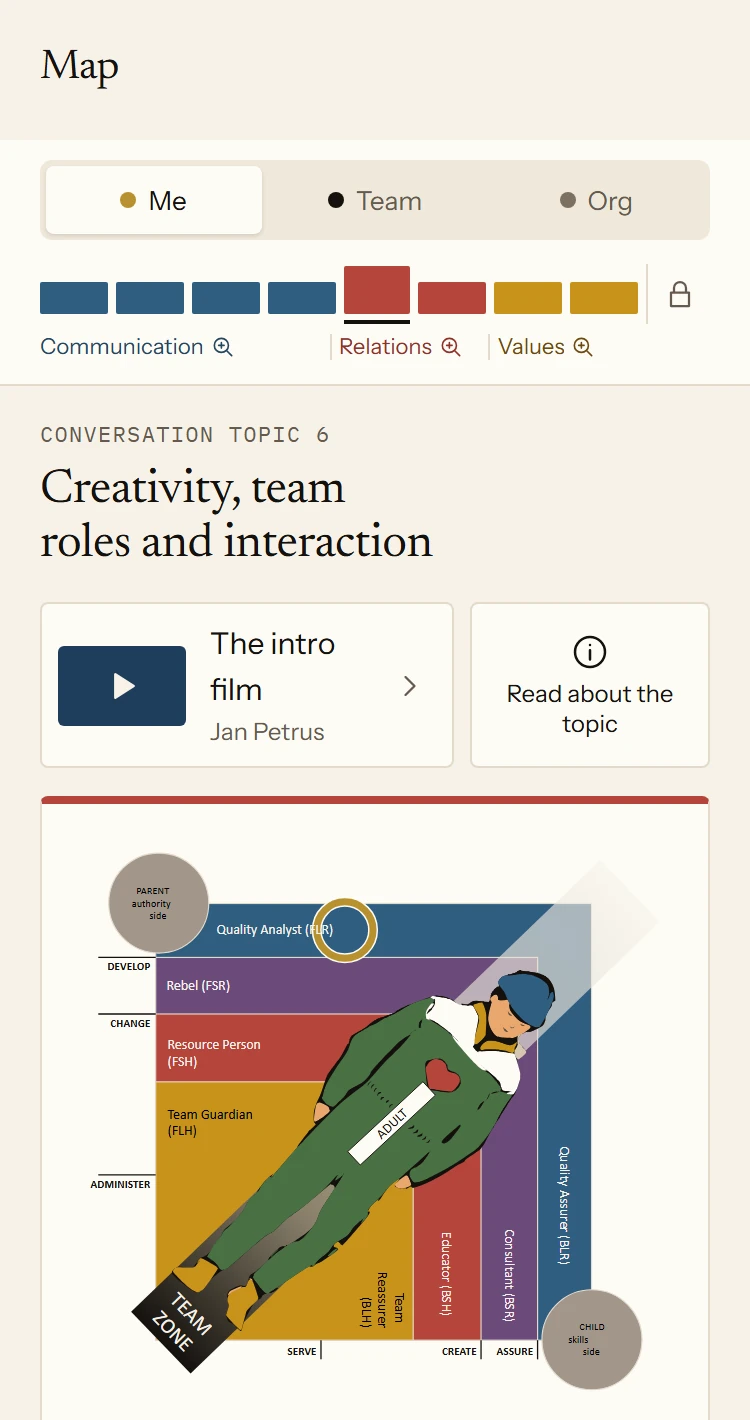The image size is (750, 1420).
Task: Click the padlock icon
Action: click(680, 295)
